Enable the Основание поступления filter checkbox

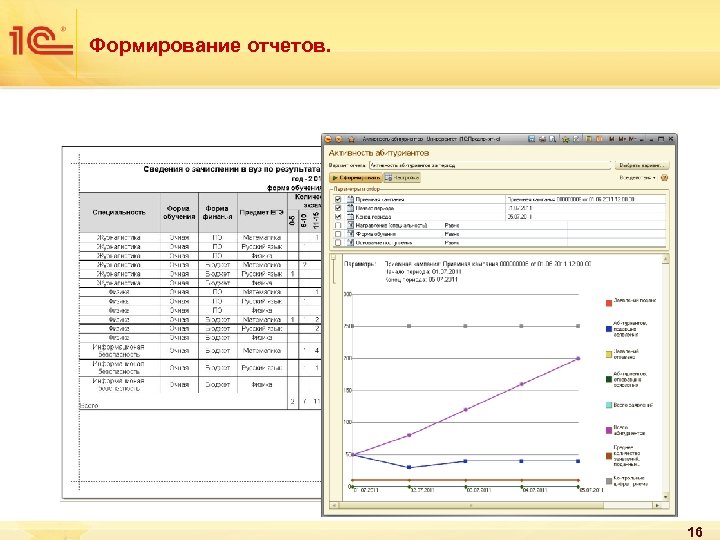[x=338, y=242]
